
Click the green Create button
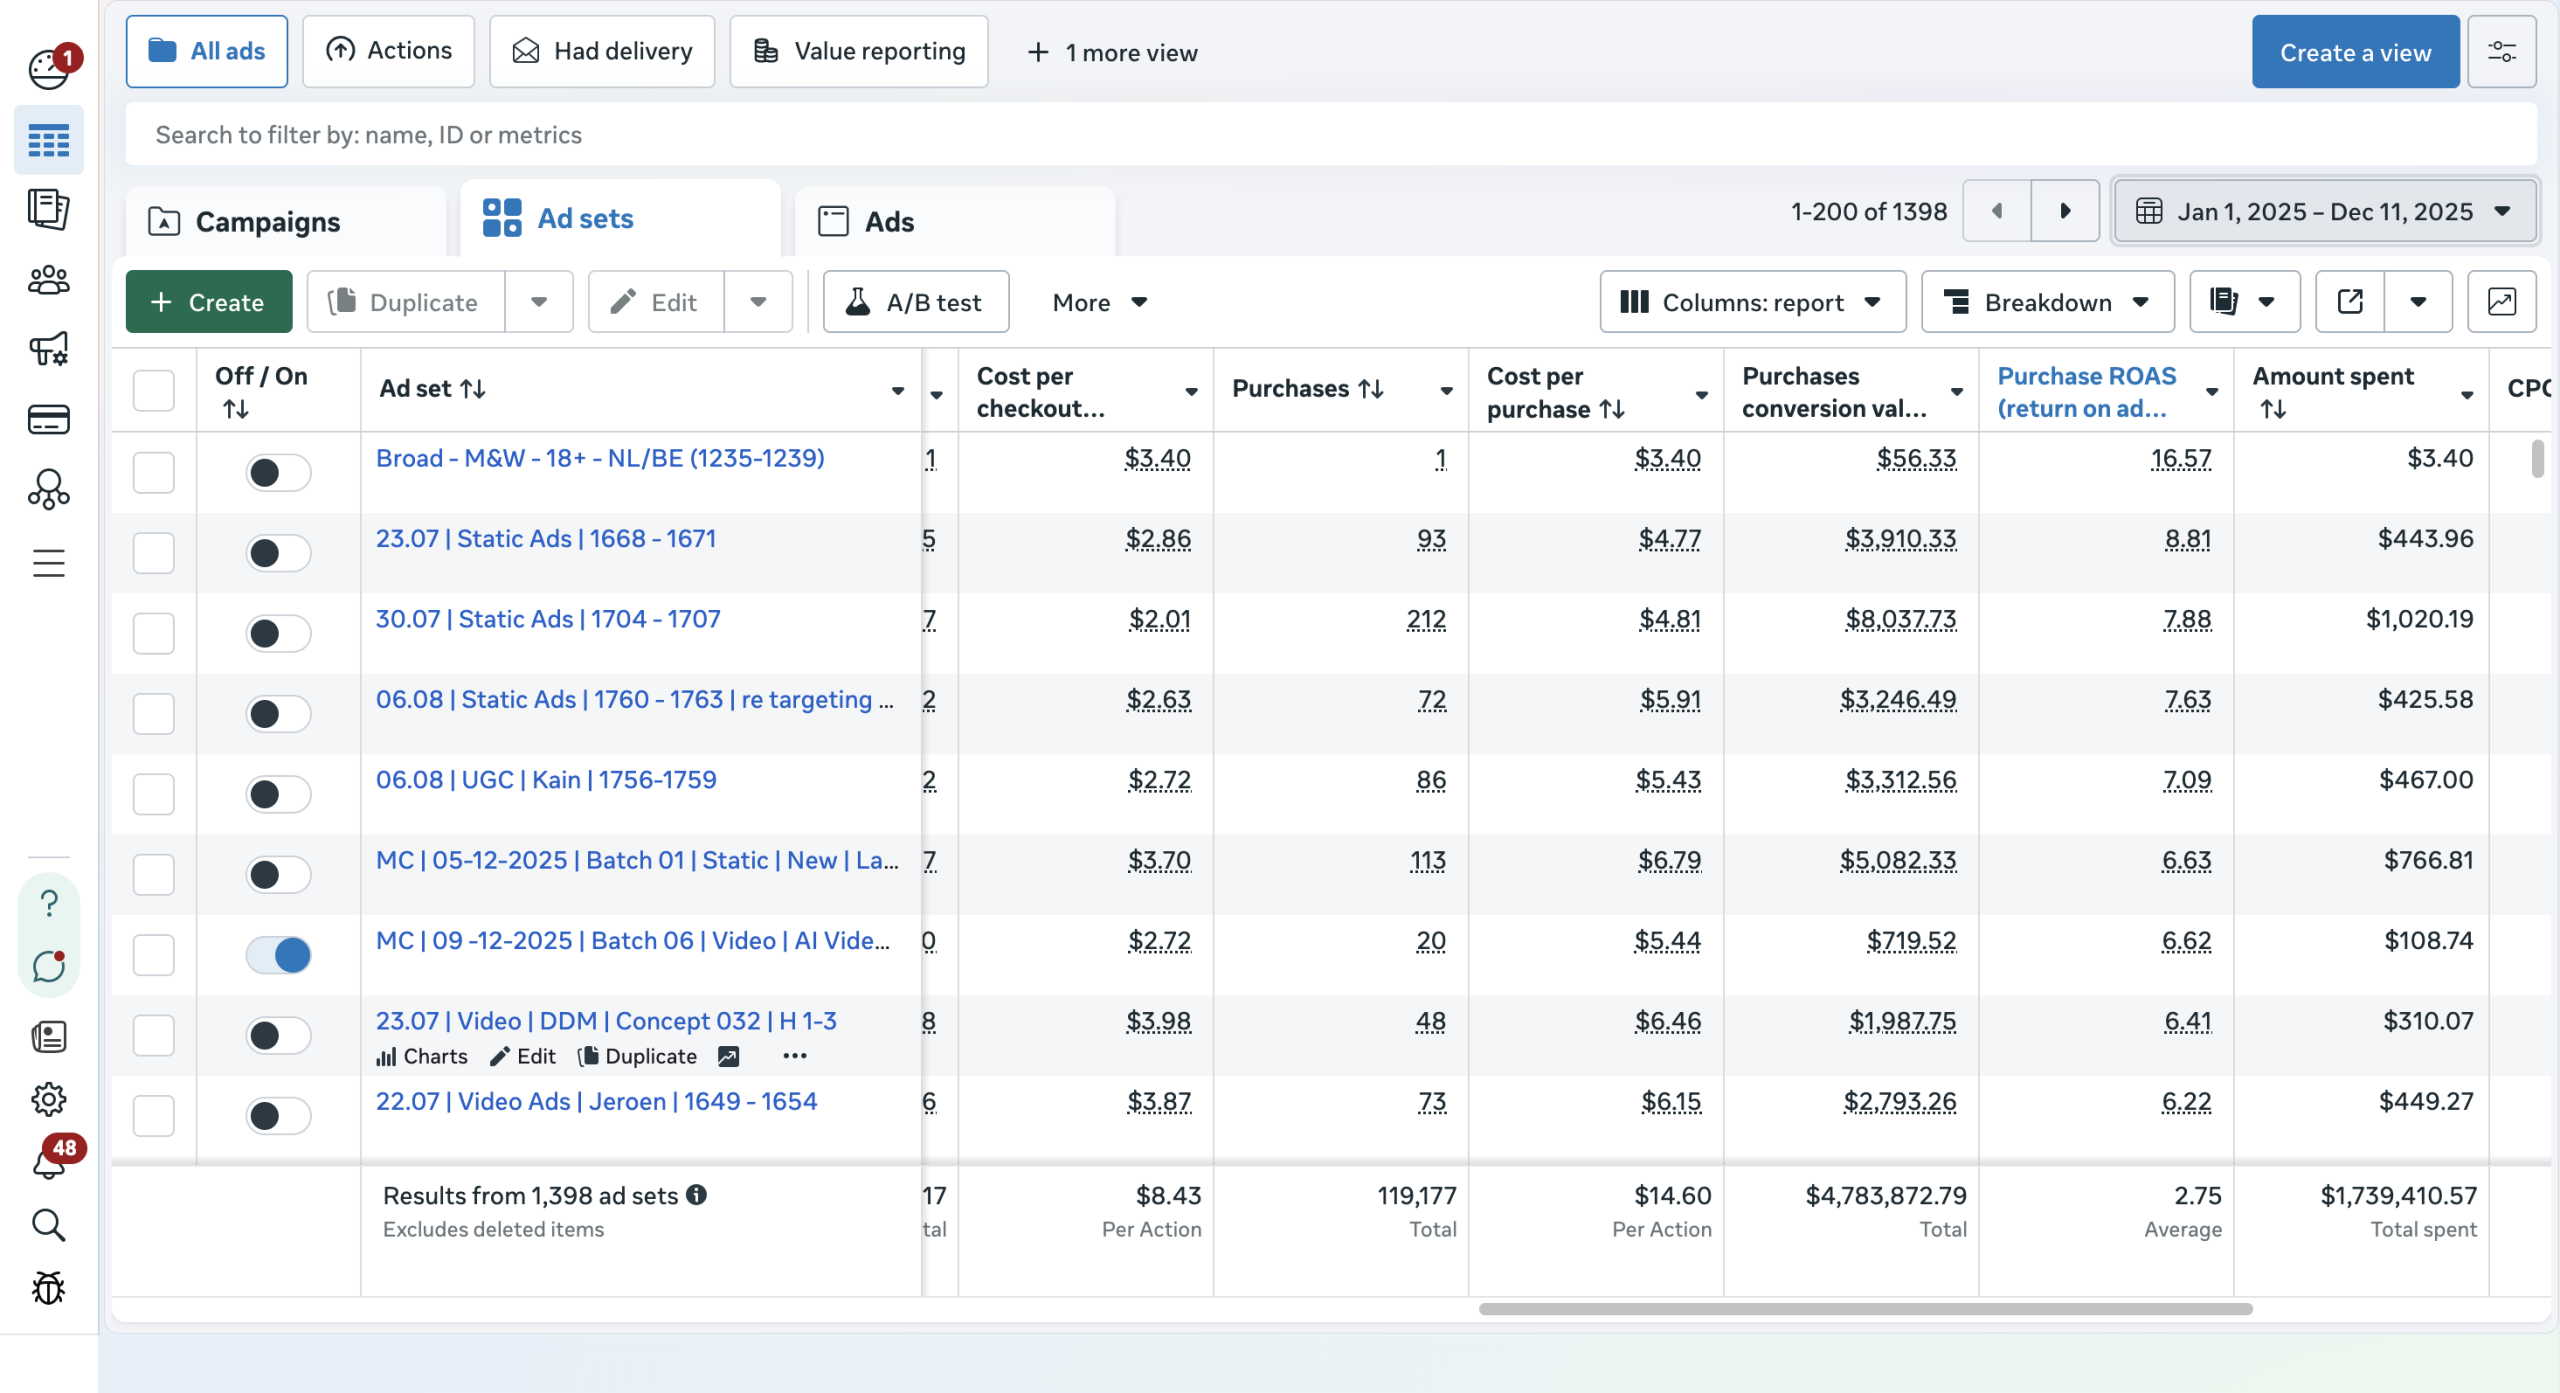tap(208, 302)
